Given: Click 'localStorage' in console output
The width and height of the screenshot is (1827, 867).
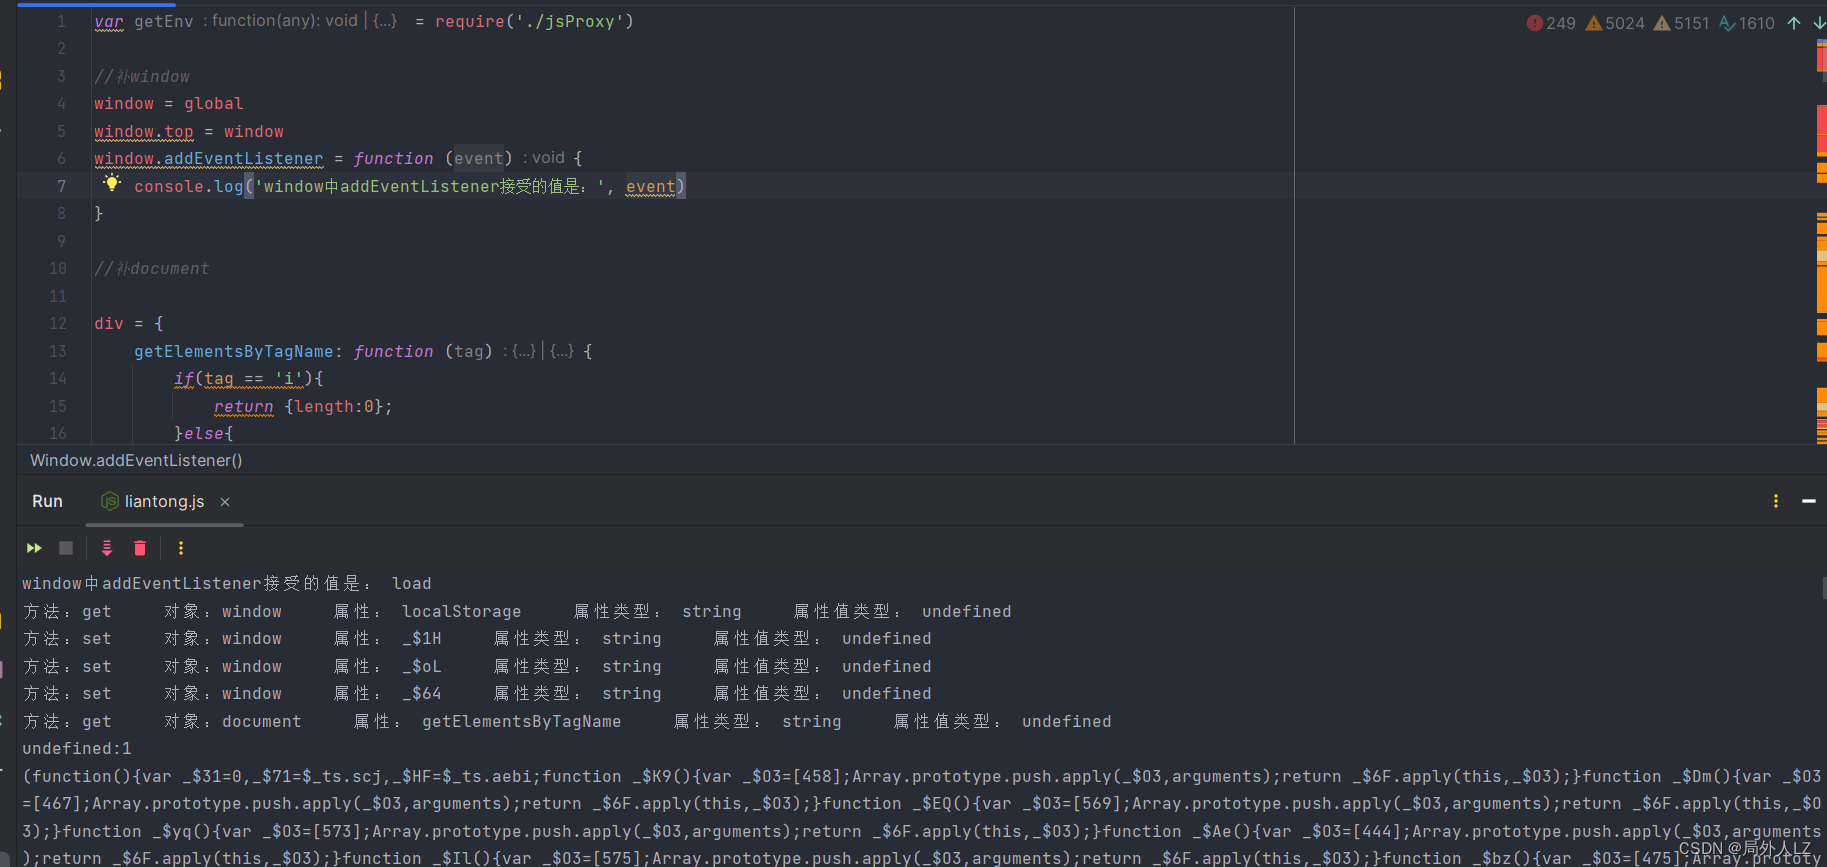Looking at the screenshot, I should click(x=462, y=612).
